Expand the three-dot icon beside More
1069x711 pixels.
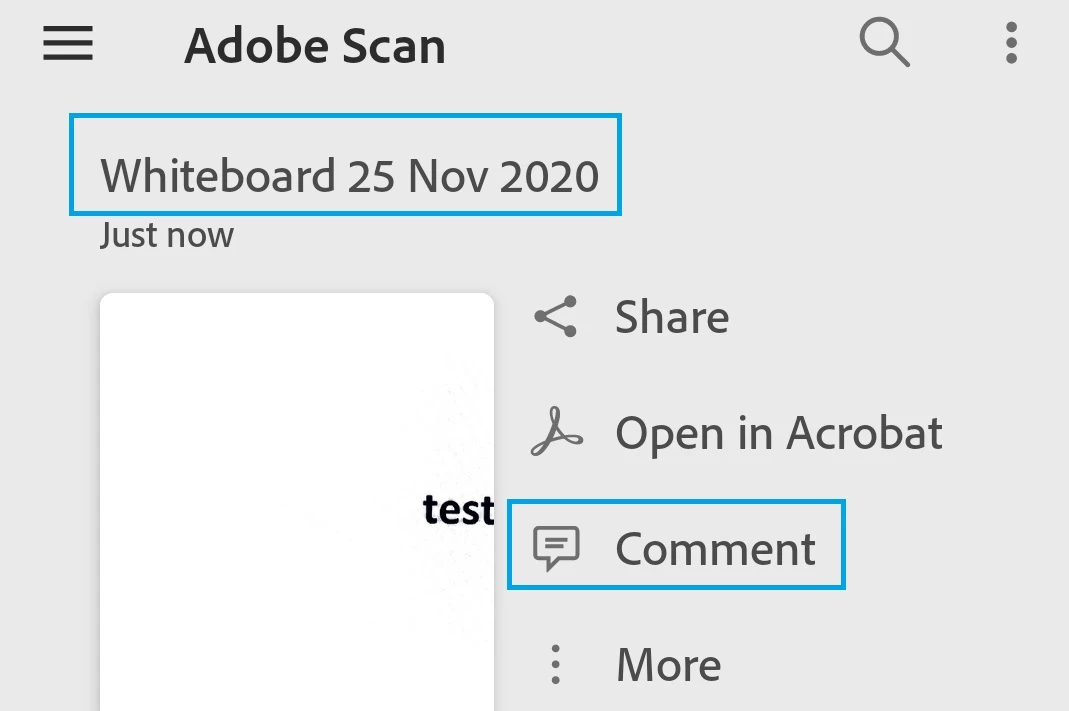(x=556, y=664)
